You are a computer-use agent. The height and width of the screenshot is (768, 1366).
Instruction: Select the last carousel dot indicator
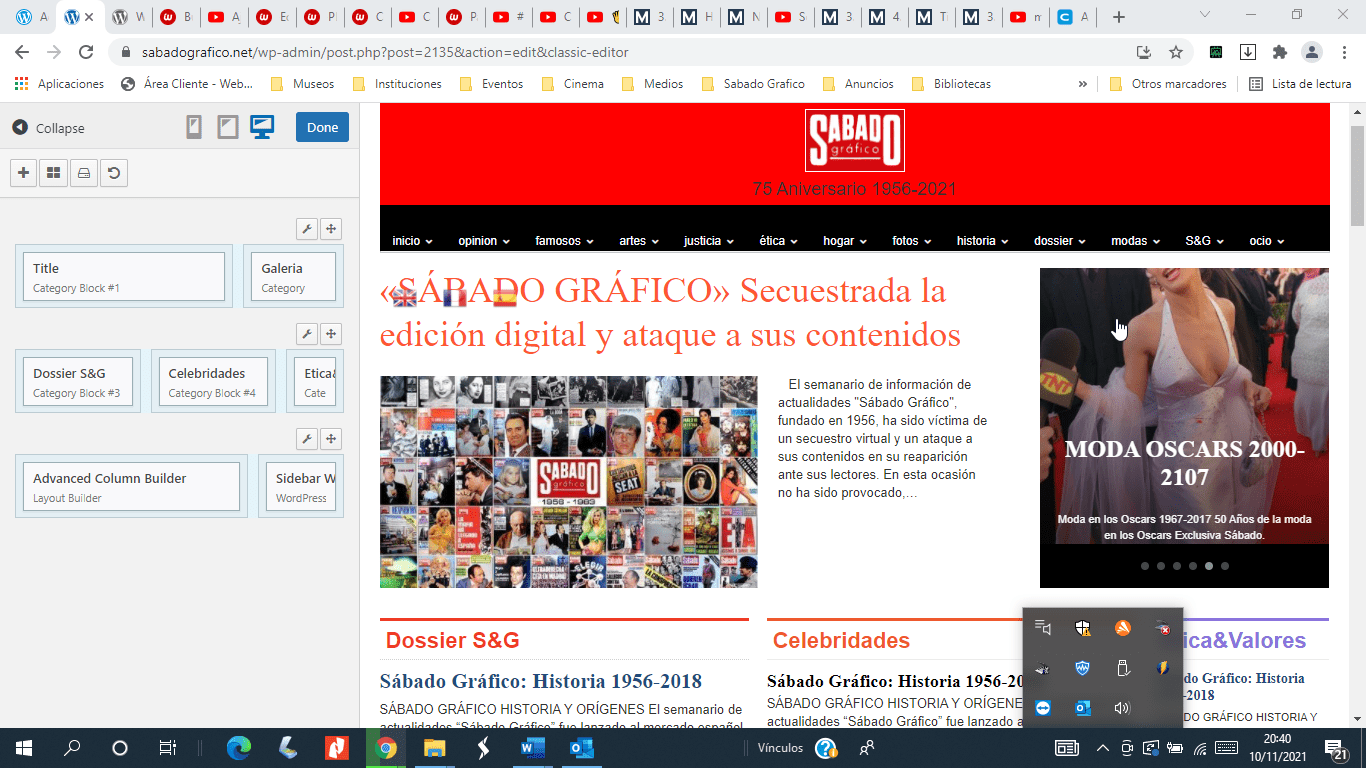pyautogui.click(x=1225, y=566)
